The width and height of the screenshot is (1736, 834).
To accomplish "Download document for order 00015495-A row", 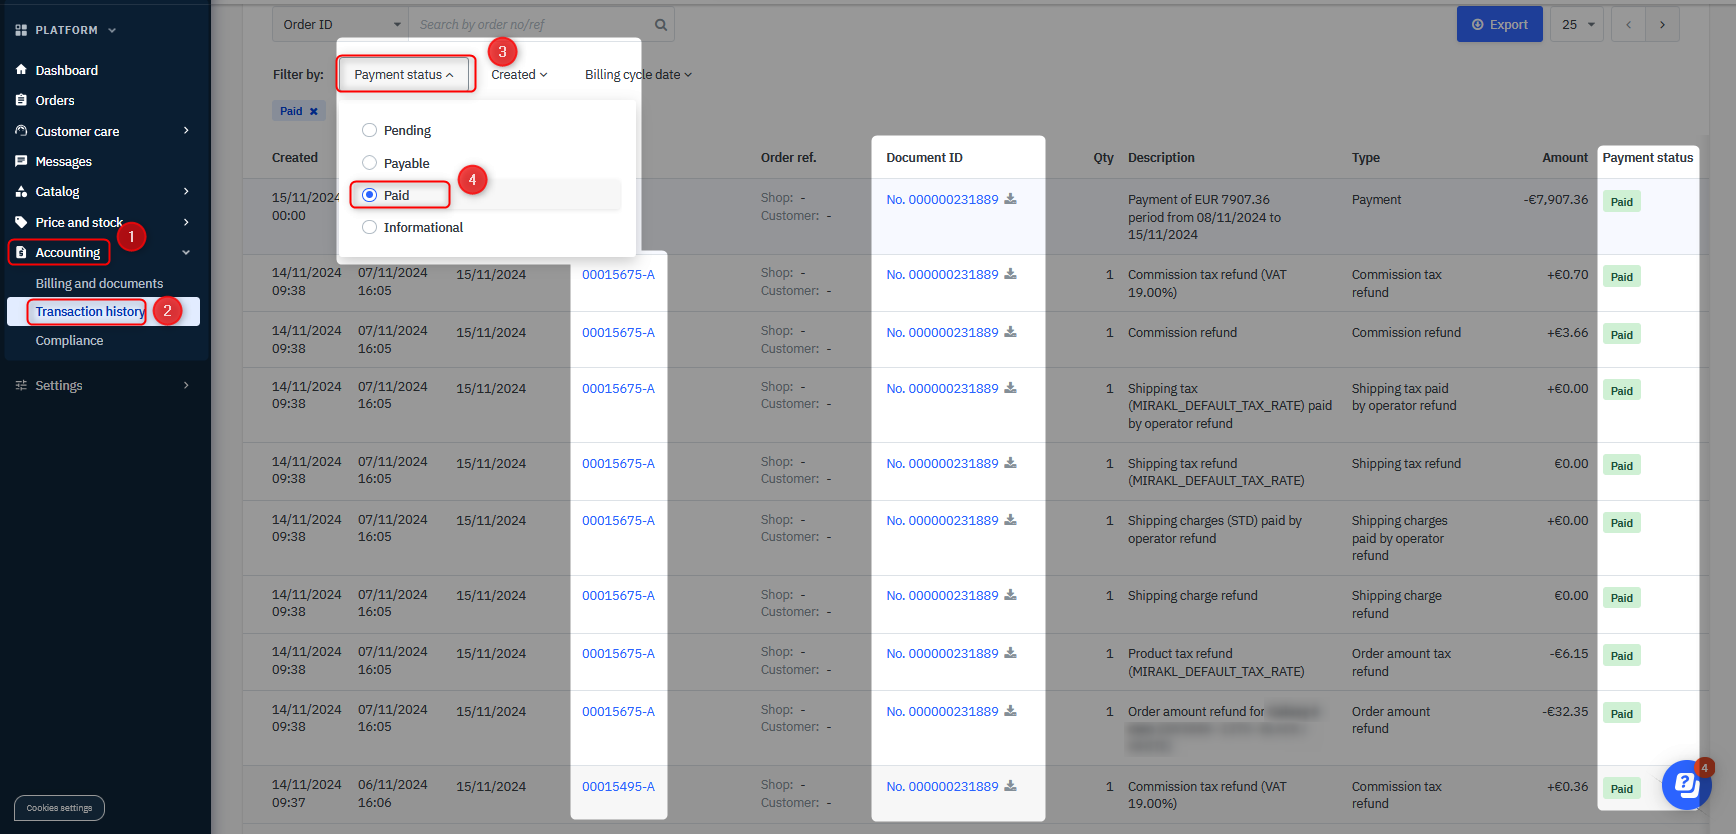I will click(1011, 786).
